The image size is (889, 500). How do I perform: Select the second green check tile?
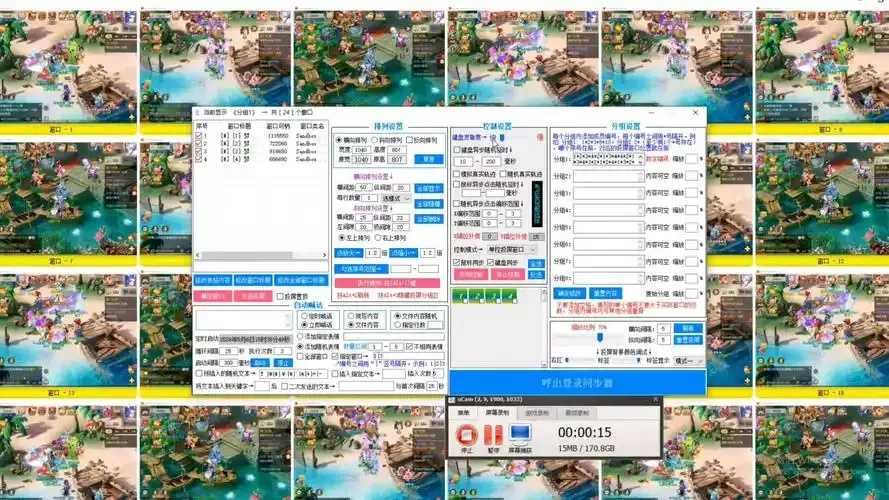[476, 296]
